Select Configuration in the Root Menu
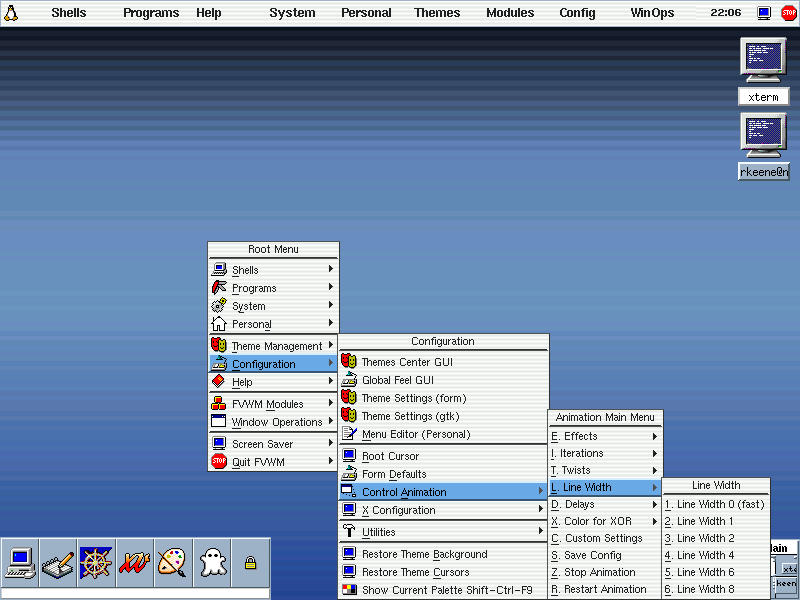Viewport: 800px width, 600px height. pyautogui.click(x=273, y=363)
